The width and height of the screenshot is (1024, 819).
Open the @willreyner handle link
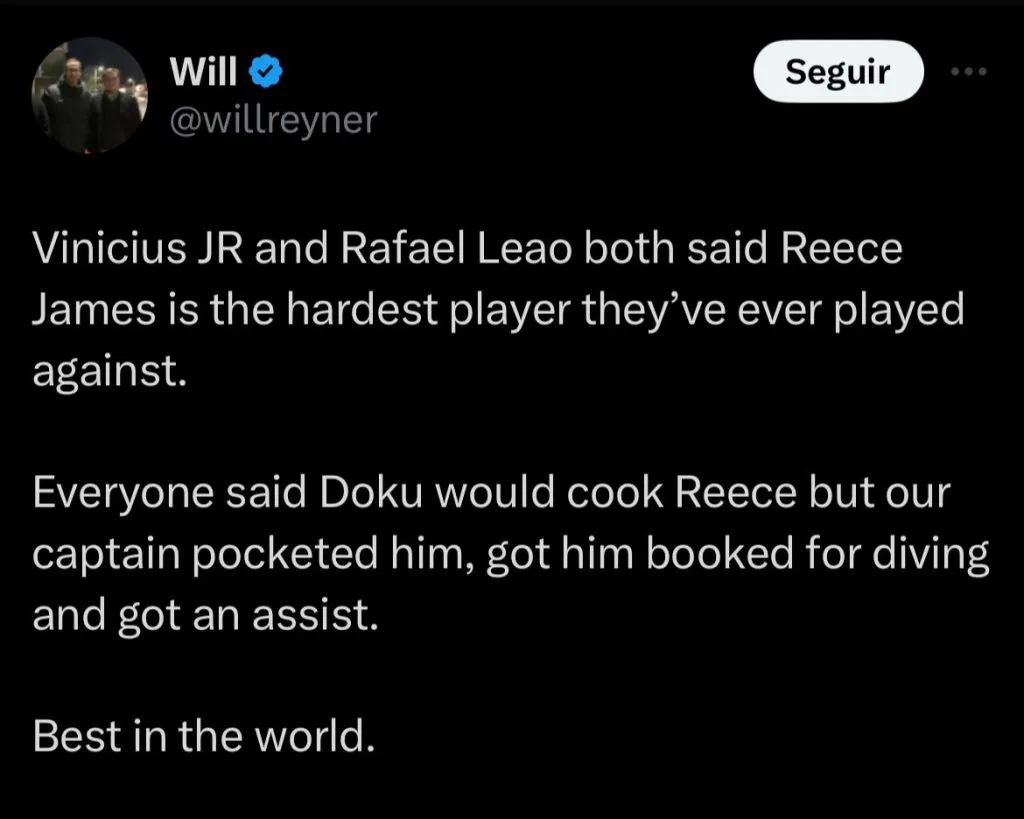[x=273, y=120]
